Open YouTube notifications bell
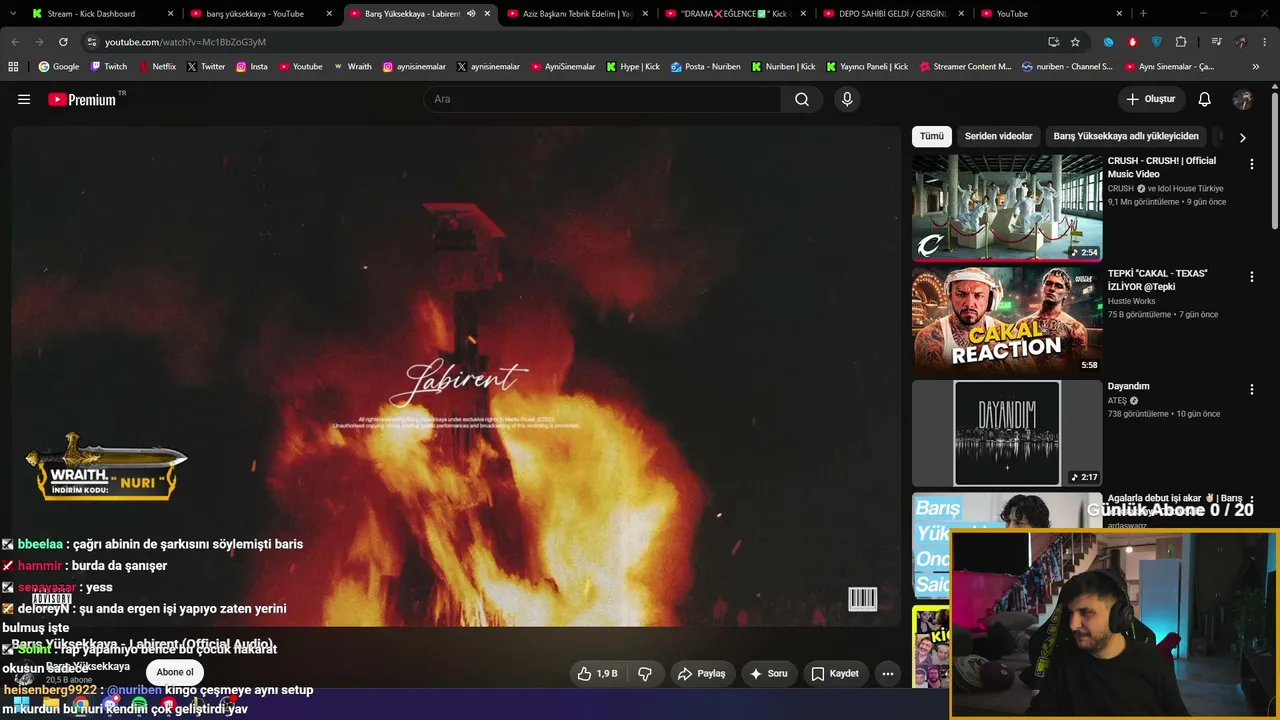1280x720 pixels. pyautogui.click(x=1205, y=99)
